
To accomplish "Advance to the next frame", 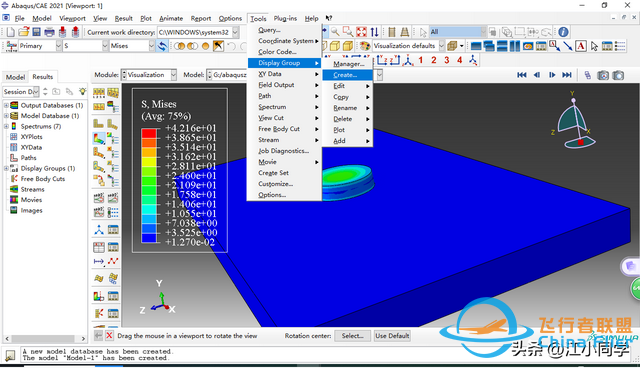I will pos(552,75).
